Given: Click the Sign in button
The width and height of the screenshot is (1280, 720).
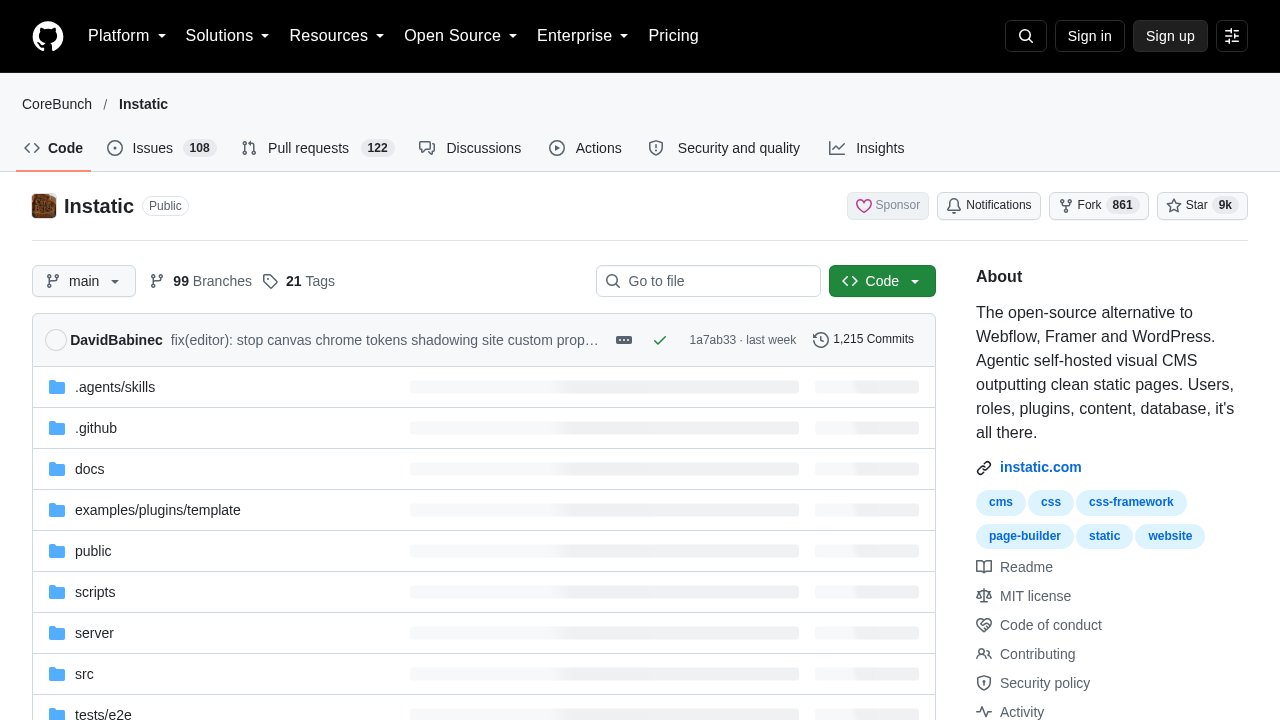Looking at the screenshot, I should pyautogui.click(x=1090, y=36).
